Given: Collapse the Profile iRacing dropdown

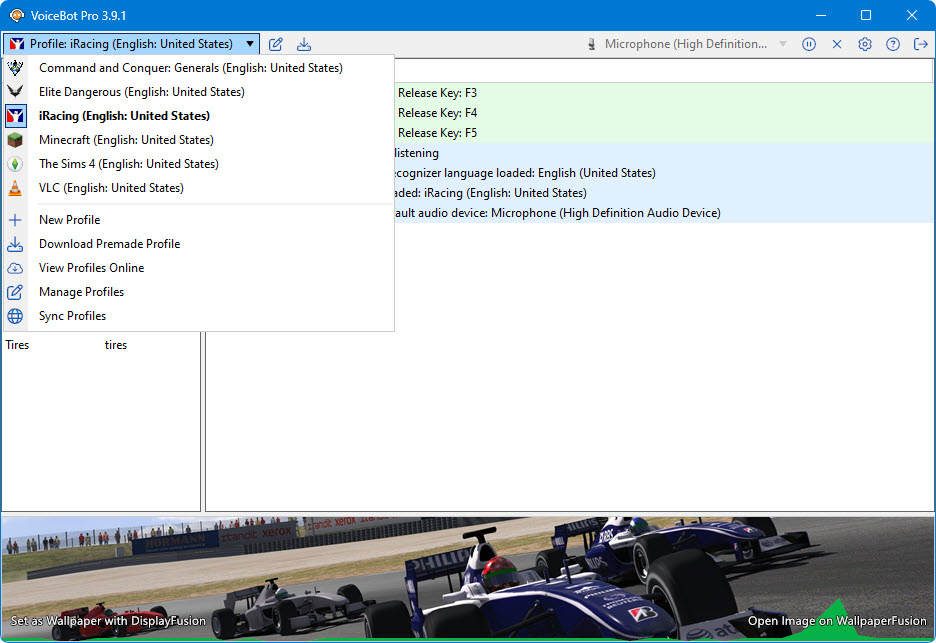Looking at the screenshot, I should tap(131, 44).
